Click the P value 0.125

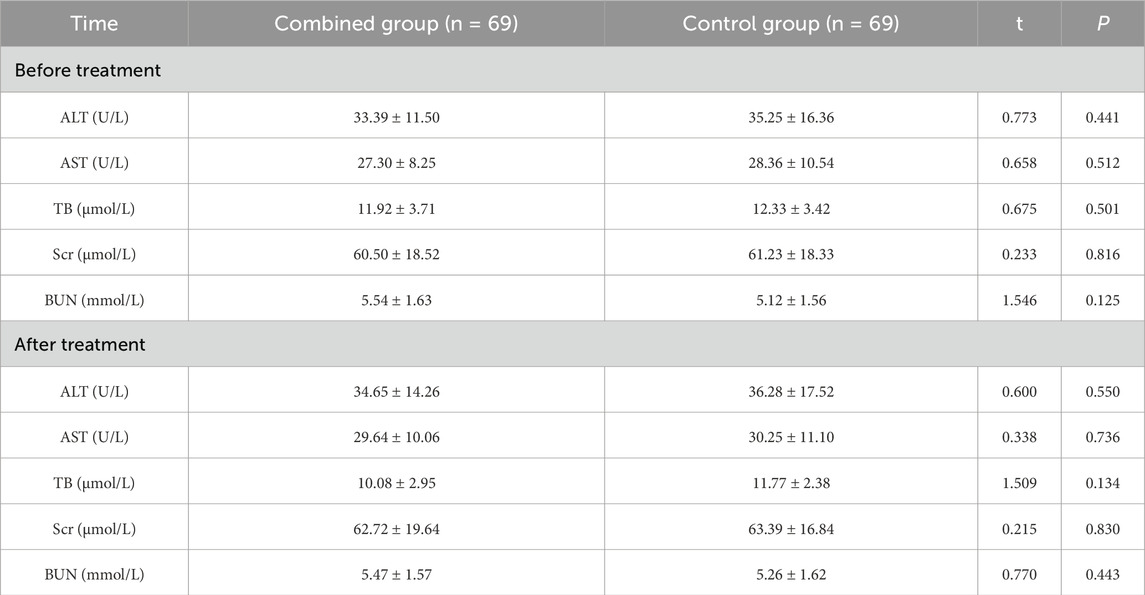[x=1103, y=300]
